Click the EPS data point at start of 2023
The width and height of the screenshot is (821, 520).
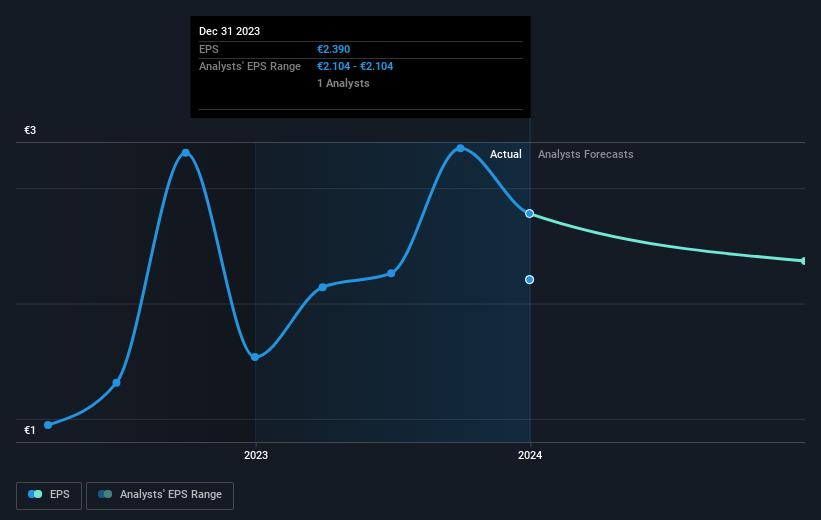pos(255,357)
